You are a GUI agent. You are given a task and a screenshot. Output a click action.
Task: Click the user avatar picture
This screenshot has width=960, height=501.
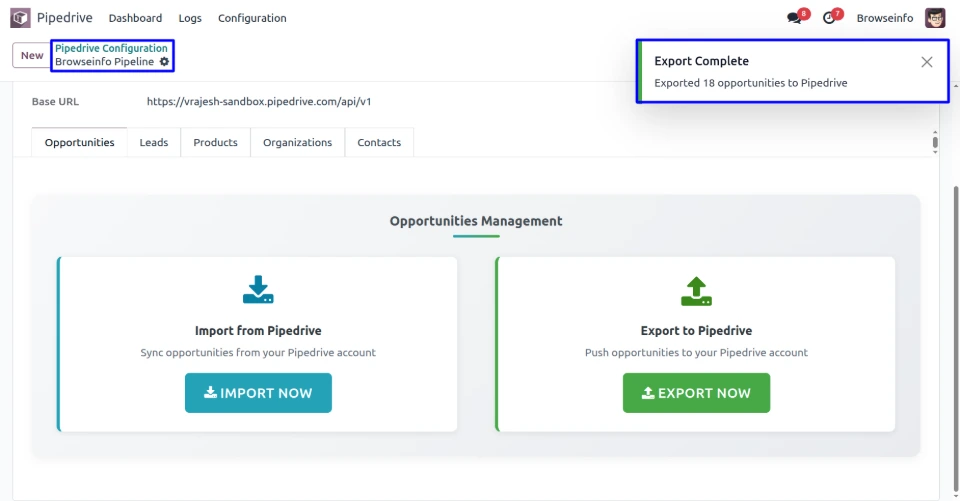point(935,18)
